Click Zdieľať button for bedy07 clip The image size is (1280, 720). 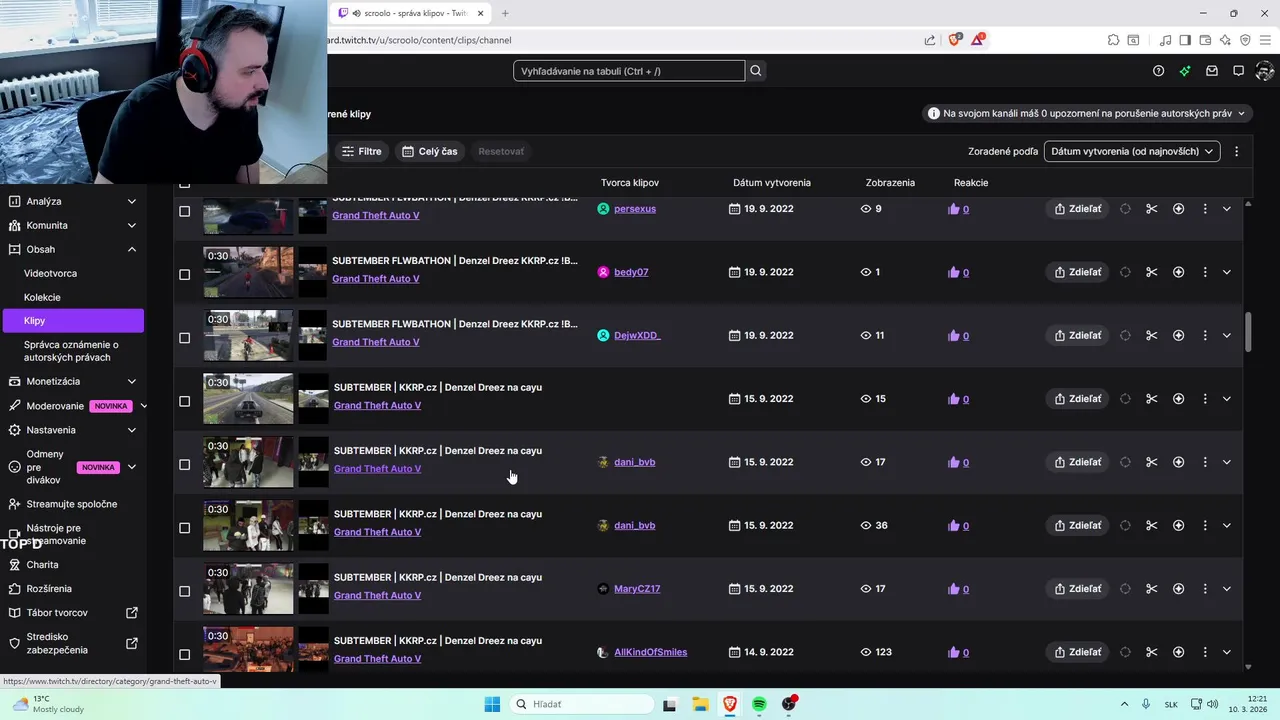coord(1077,272)
